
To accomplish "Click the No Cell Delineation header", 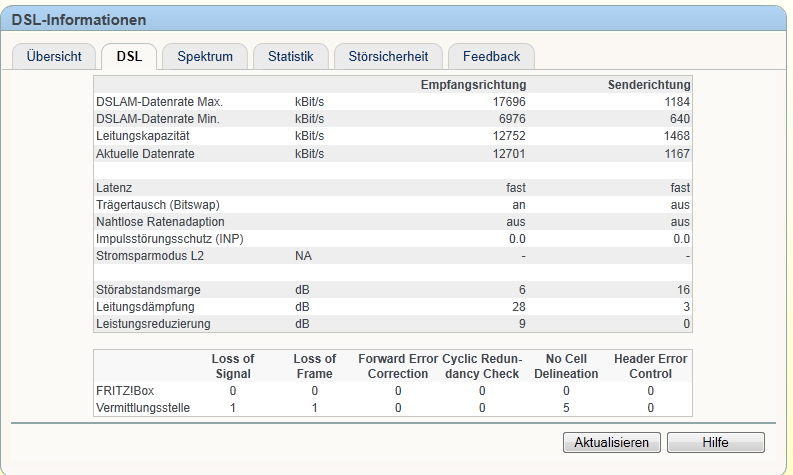I will (x=566, y=366).
